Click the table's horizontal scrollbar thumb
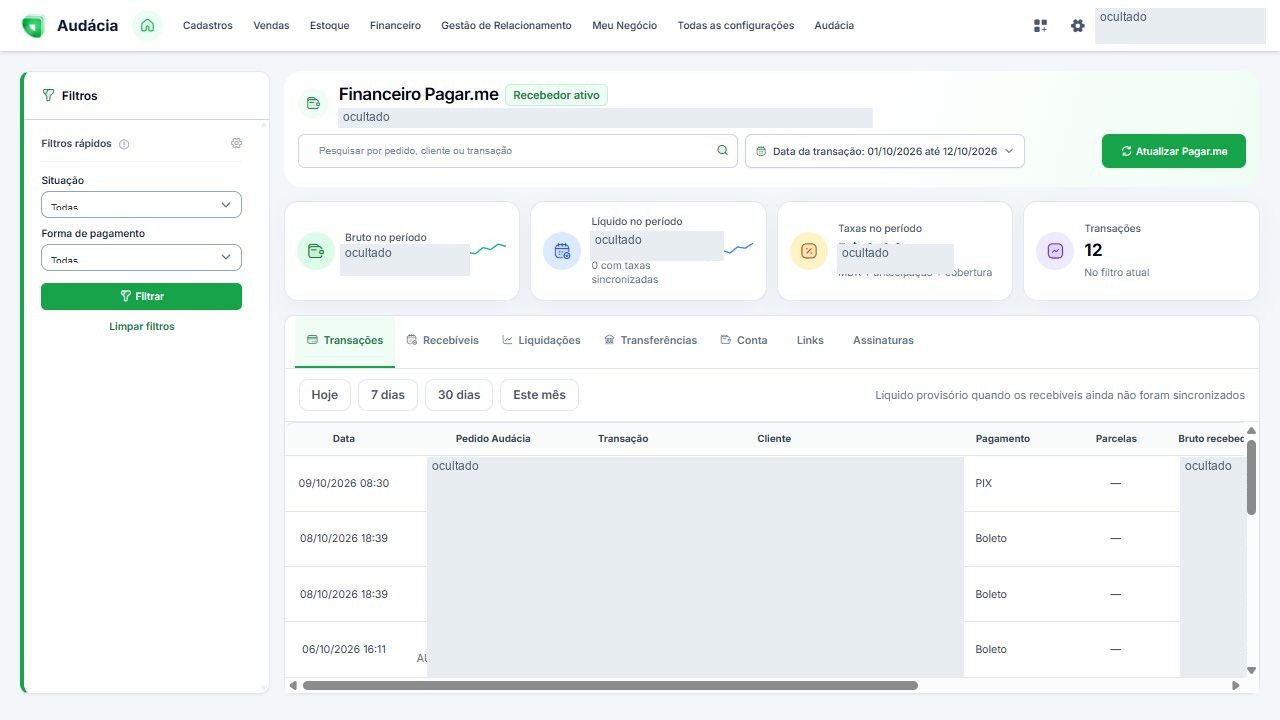This screenshot has width=1280, height=720. (610, 686)
